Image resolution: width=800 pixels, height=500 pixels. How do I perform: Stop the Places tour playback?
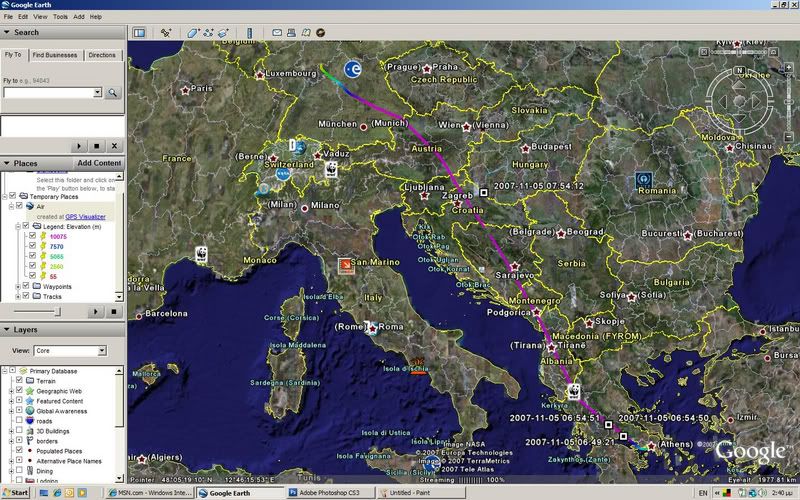point(114,311)
